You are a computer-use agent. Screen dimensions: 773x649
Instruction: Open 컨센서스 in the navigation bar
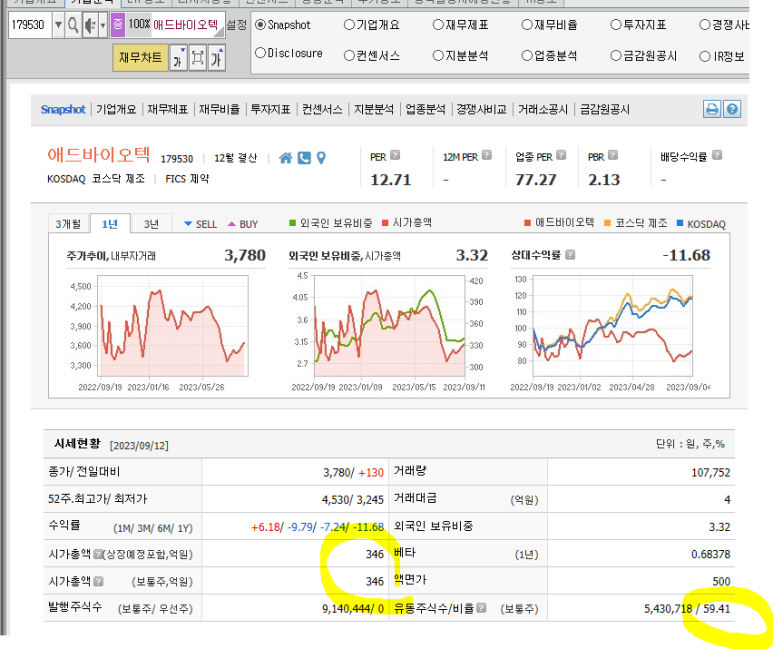tap(322, 109)
